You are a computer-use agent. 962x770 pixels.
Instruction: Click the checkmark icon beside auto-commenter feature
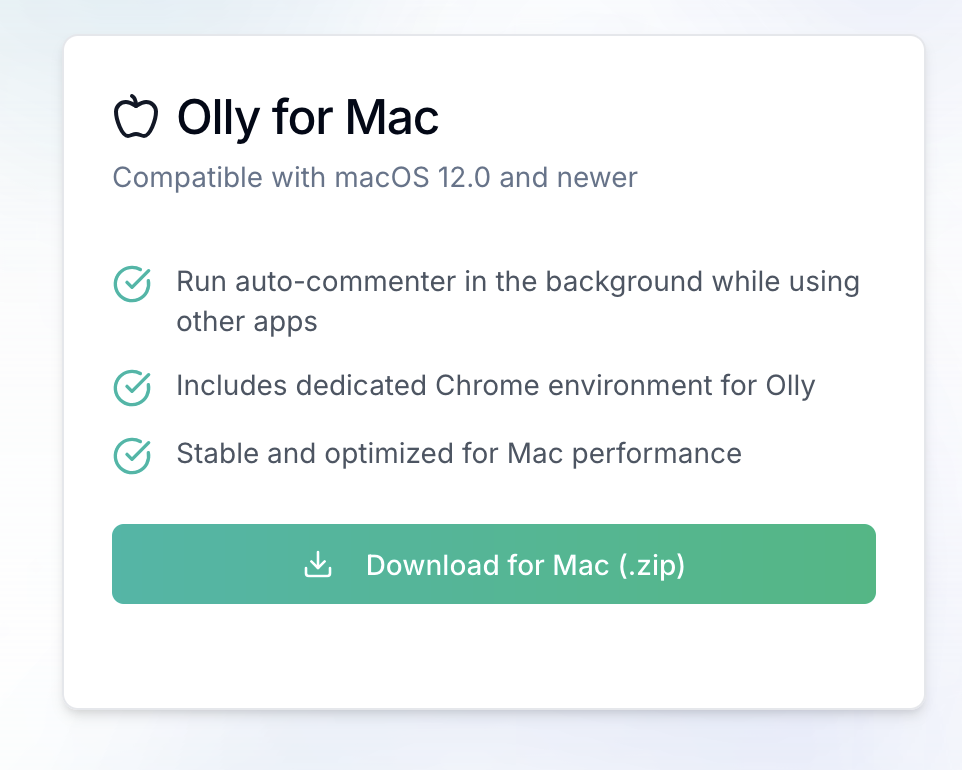(x=132, y=284)
